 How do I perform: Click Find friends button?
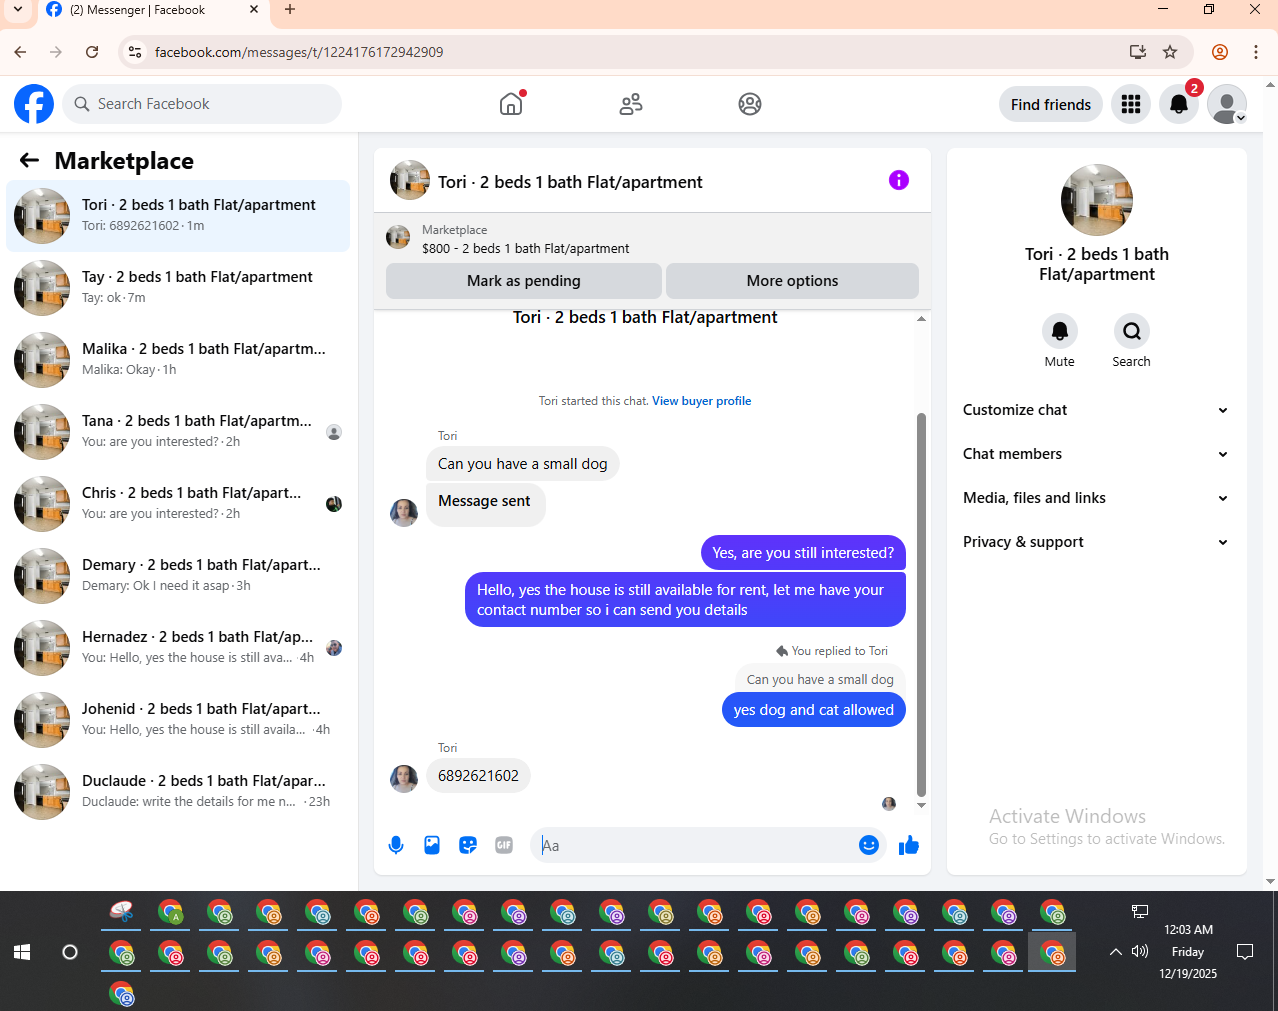click(1051, 104)
